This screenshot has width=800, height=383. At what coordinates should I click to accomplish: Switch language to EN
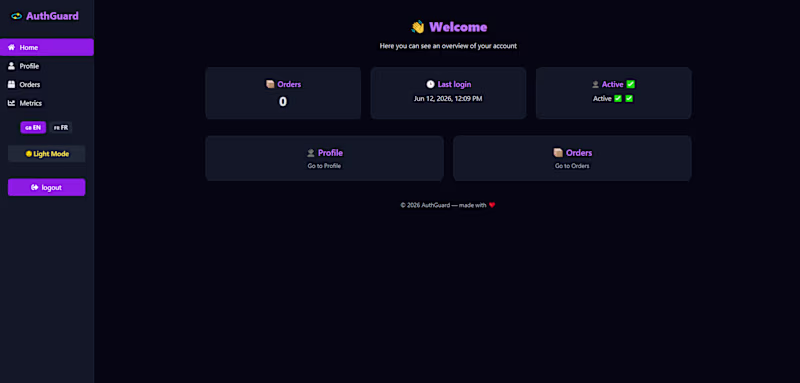coord(33,127)
